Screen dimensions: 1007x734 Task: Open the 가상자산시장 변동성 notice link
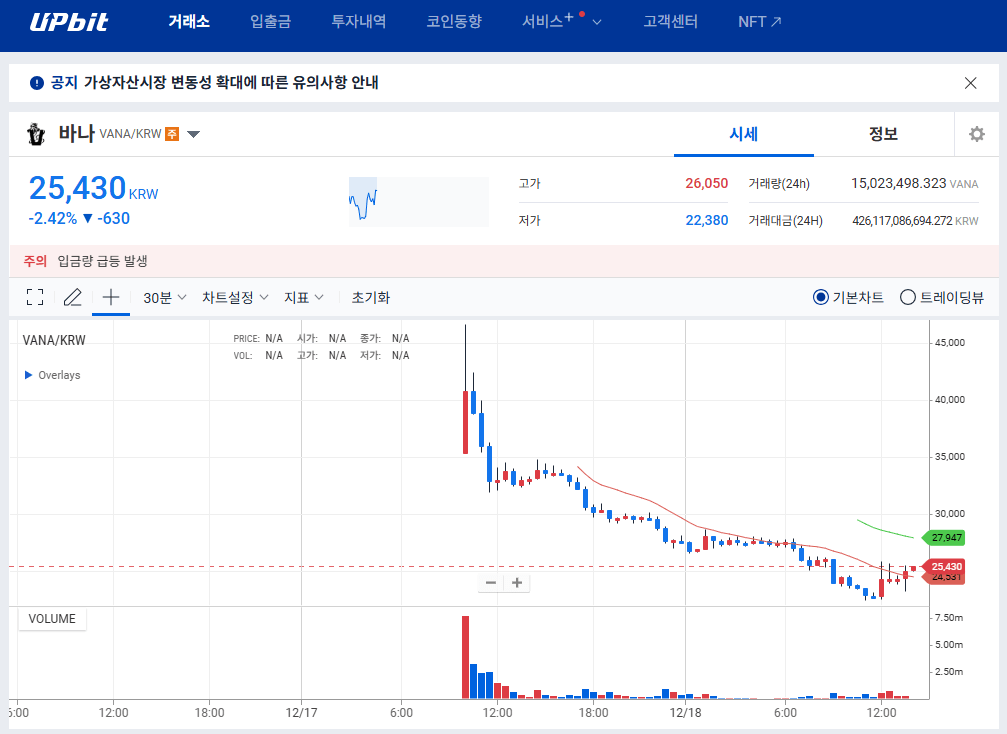coord(231,82)
